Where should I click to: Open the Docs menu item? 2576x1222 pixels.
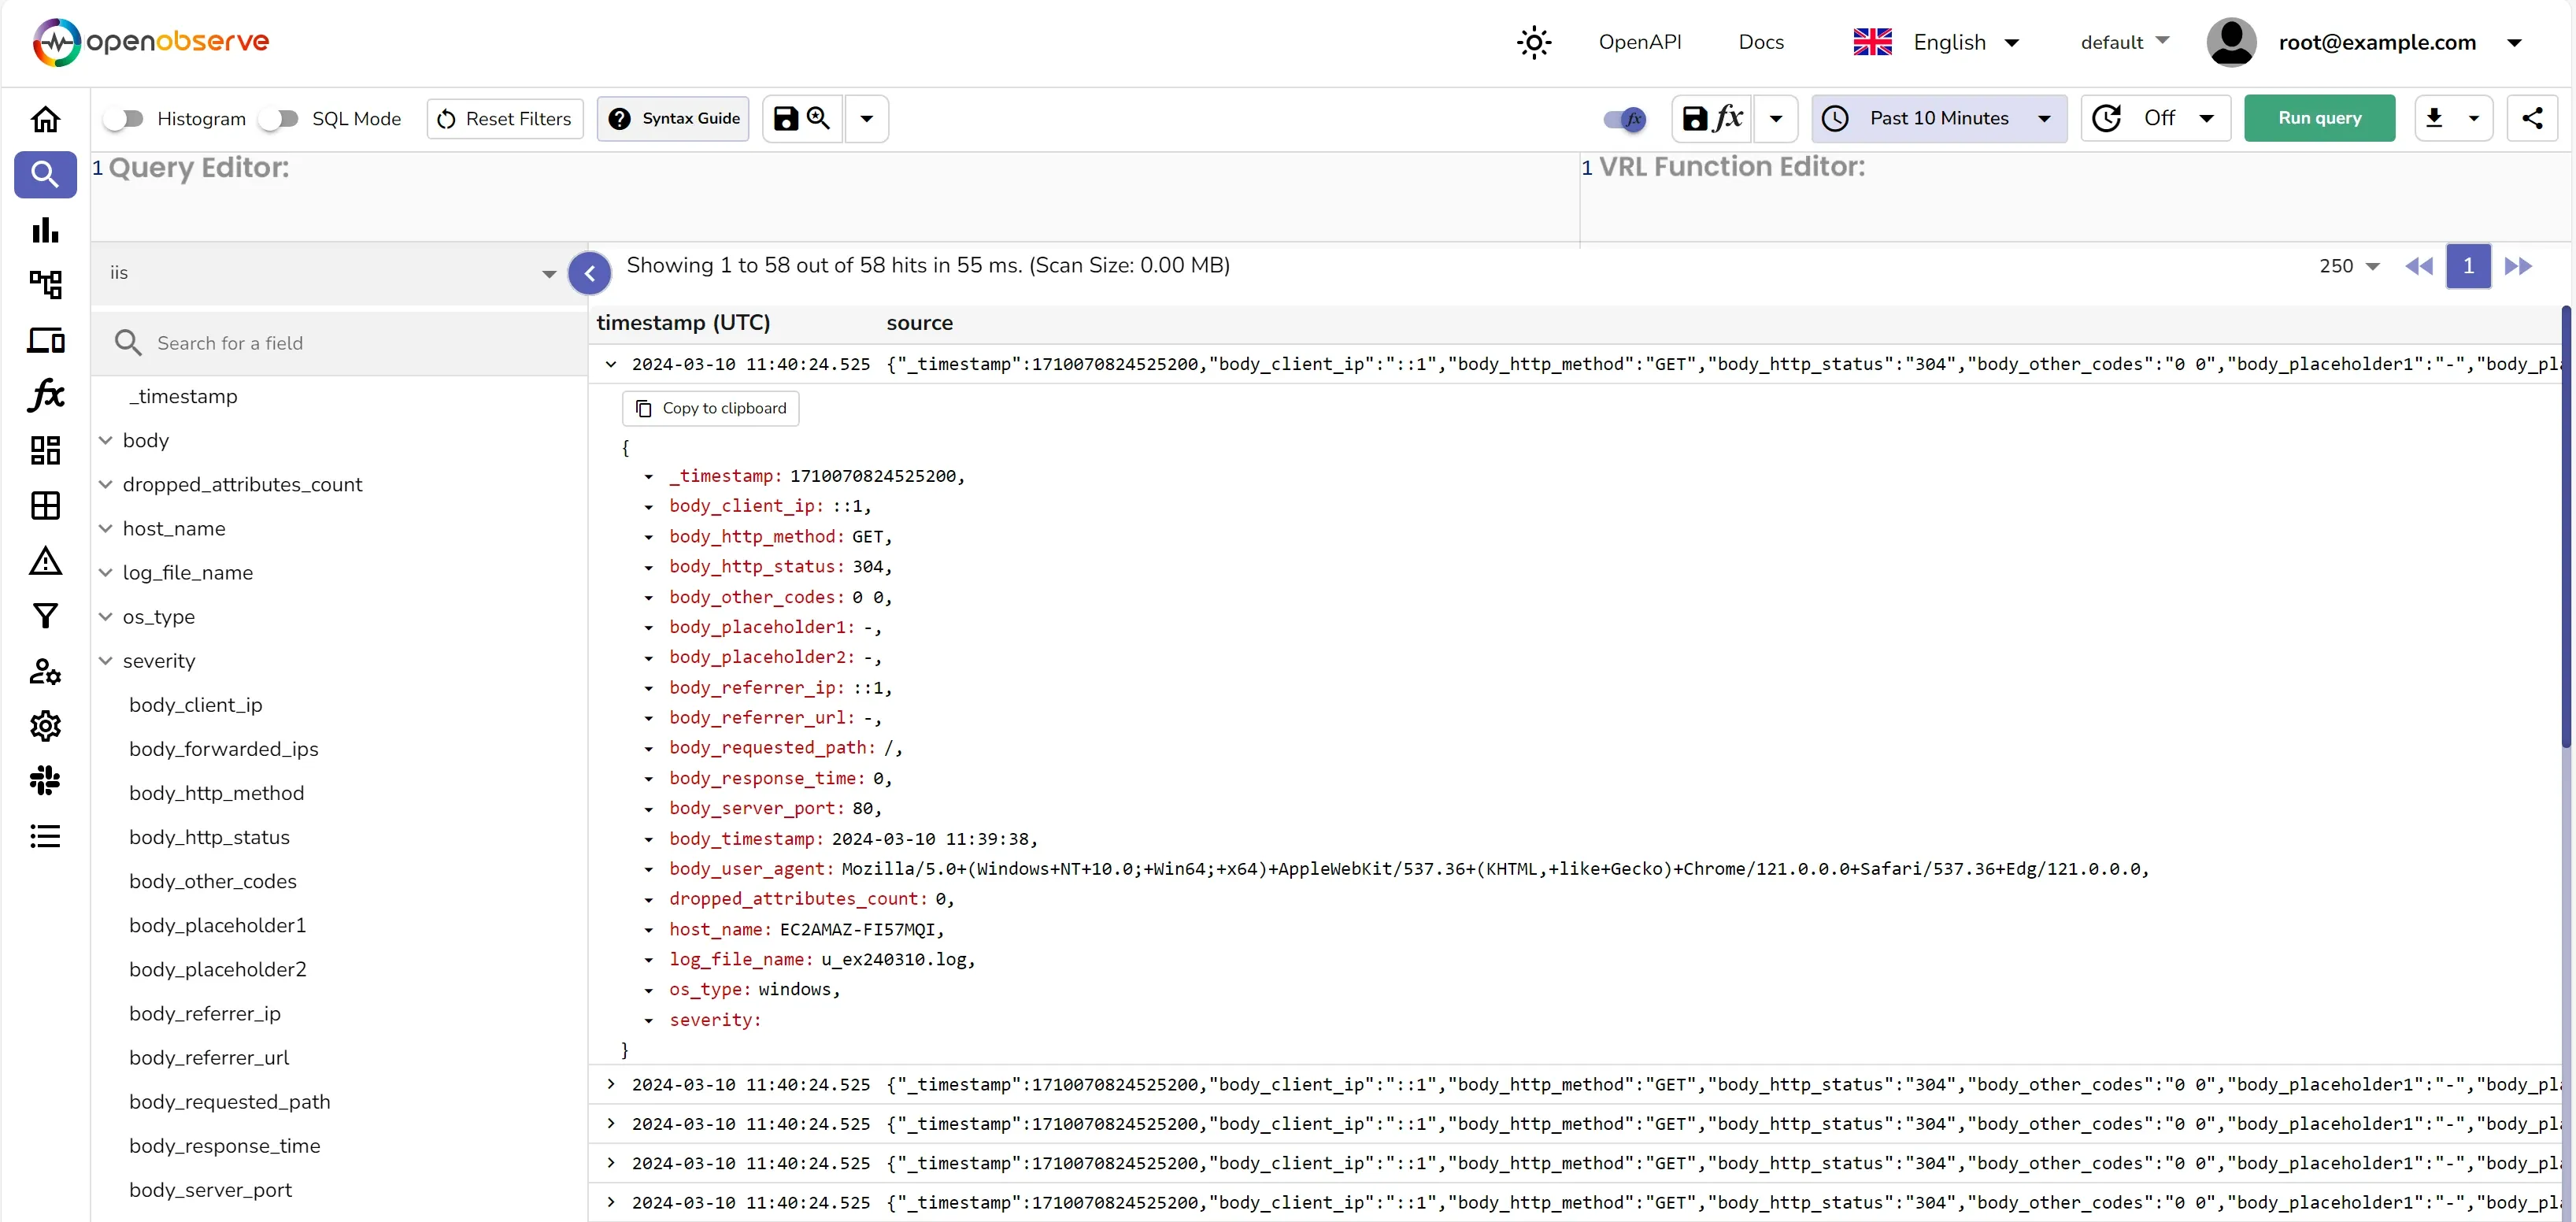coord(1761,42)
